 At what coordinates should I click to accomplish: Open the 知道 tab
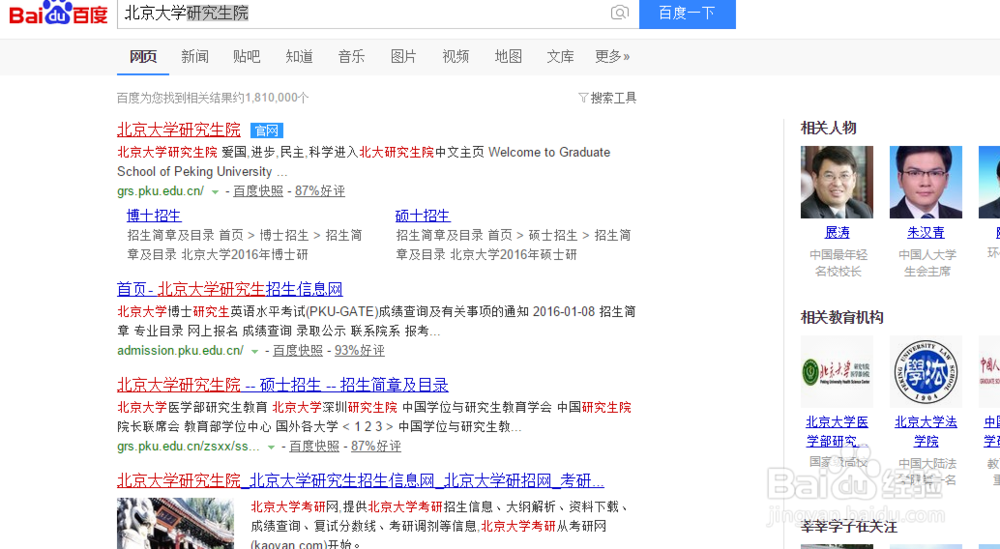[299, 57]
